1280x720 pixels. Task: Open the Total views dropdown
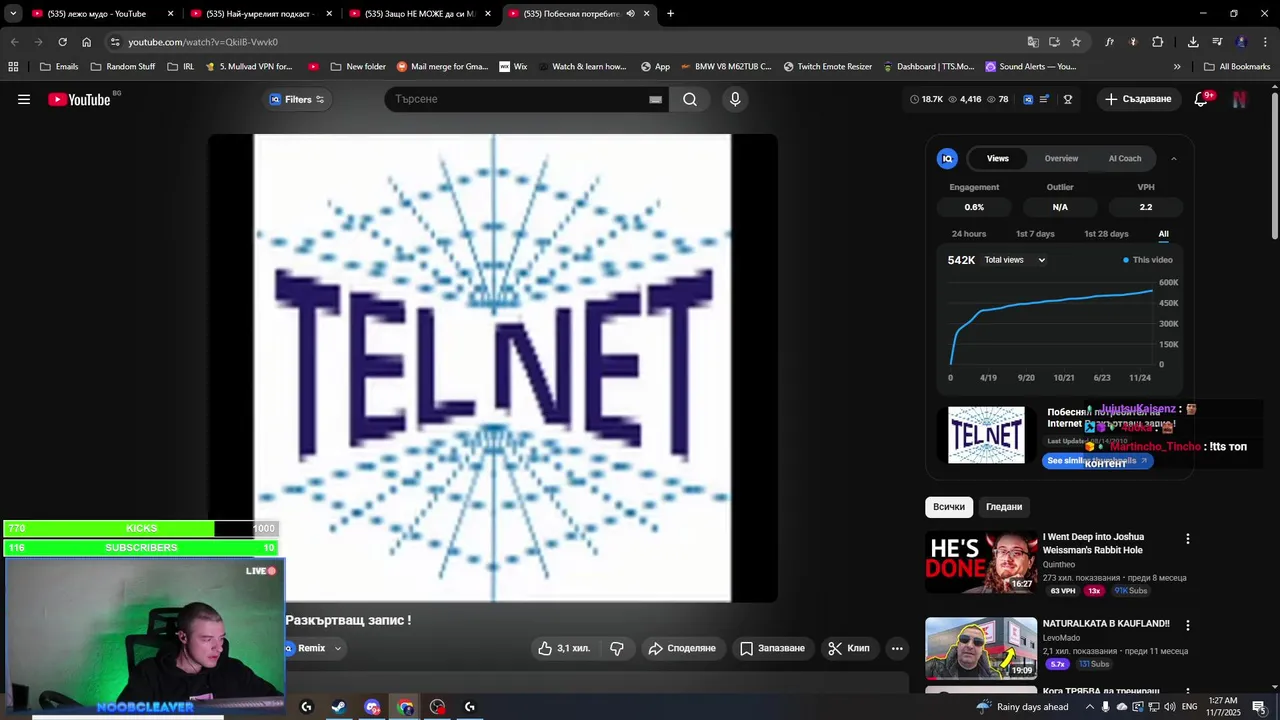tap(1014, 260)
